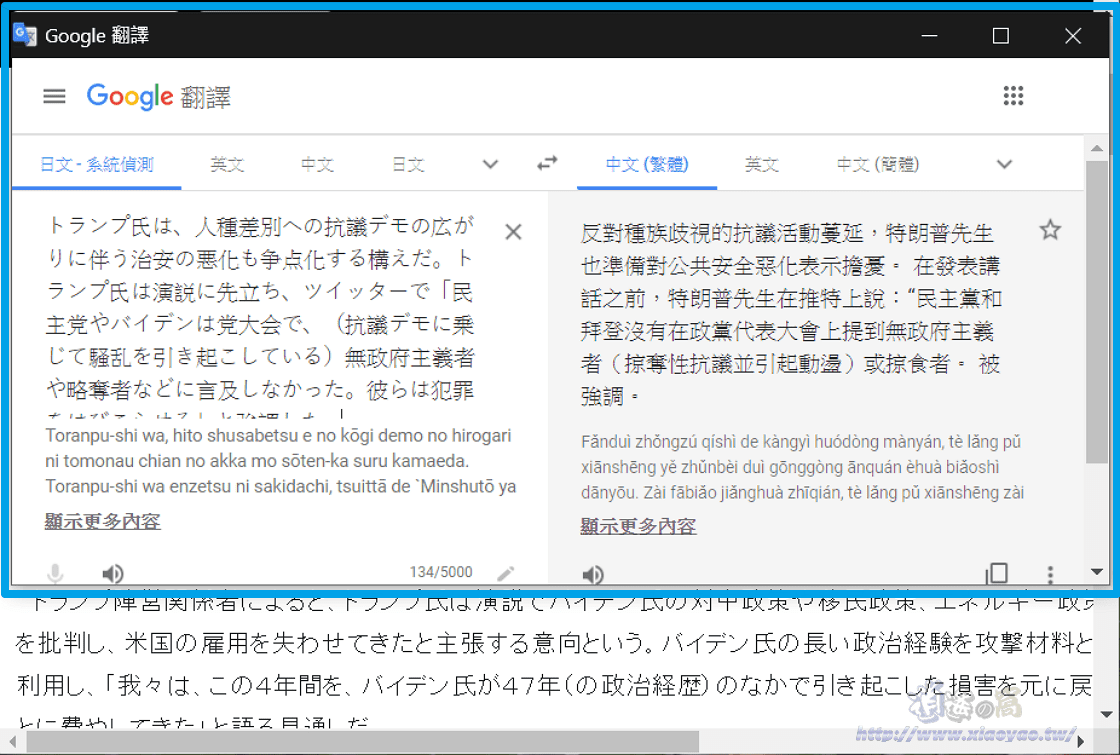
Task: Open handwriting pencil input tool
Action: click(x=506, y=573)
